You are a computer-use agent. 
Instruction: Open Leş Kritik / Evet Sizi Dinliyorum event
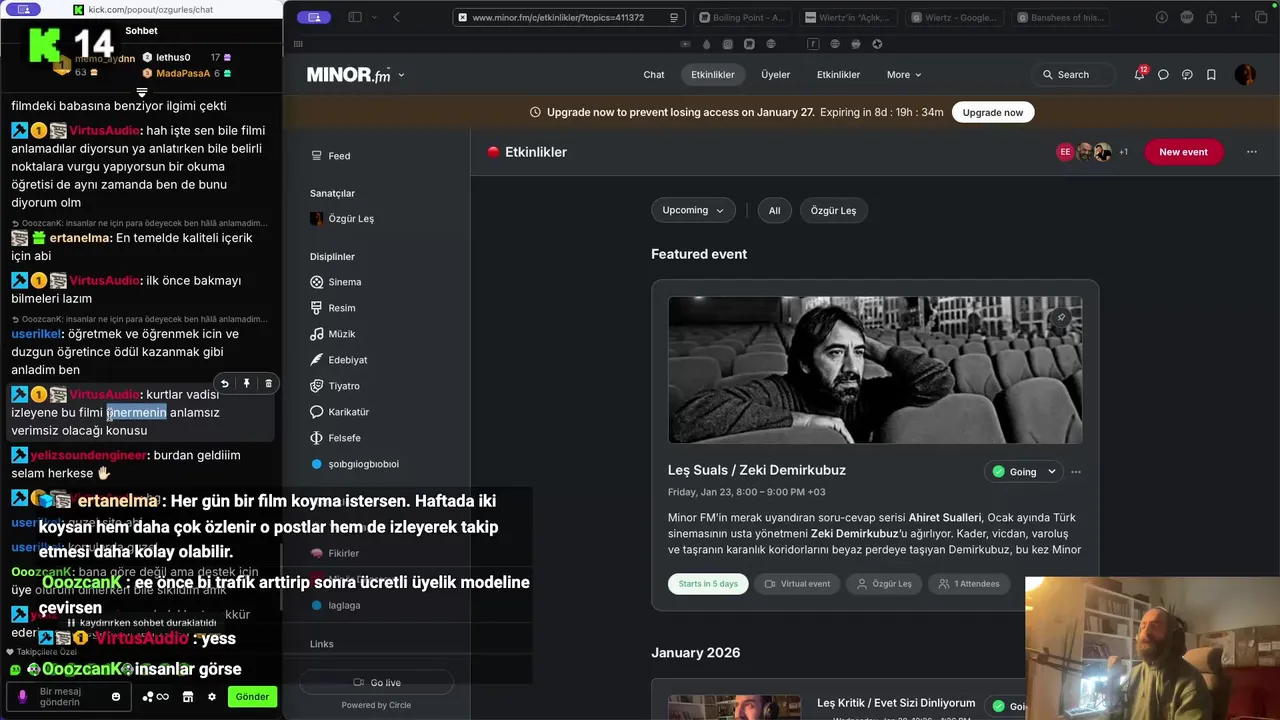point(896,703)
